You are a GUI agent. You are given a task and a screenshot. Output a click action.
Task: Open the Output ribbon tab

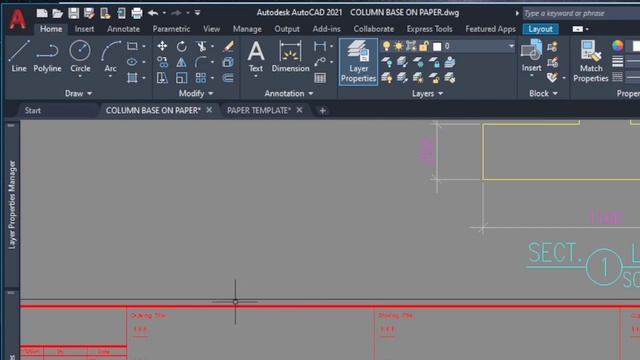tap(287, 29)
